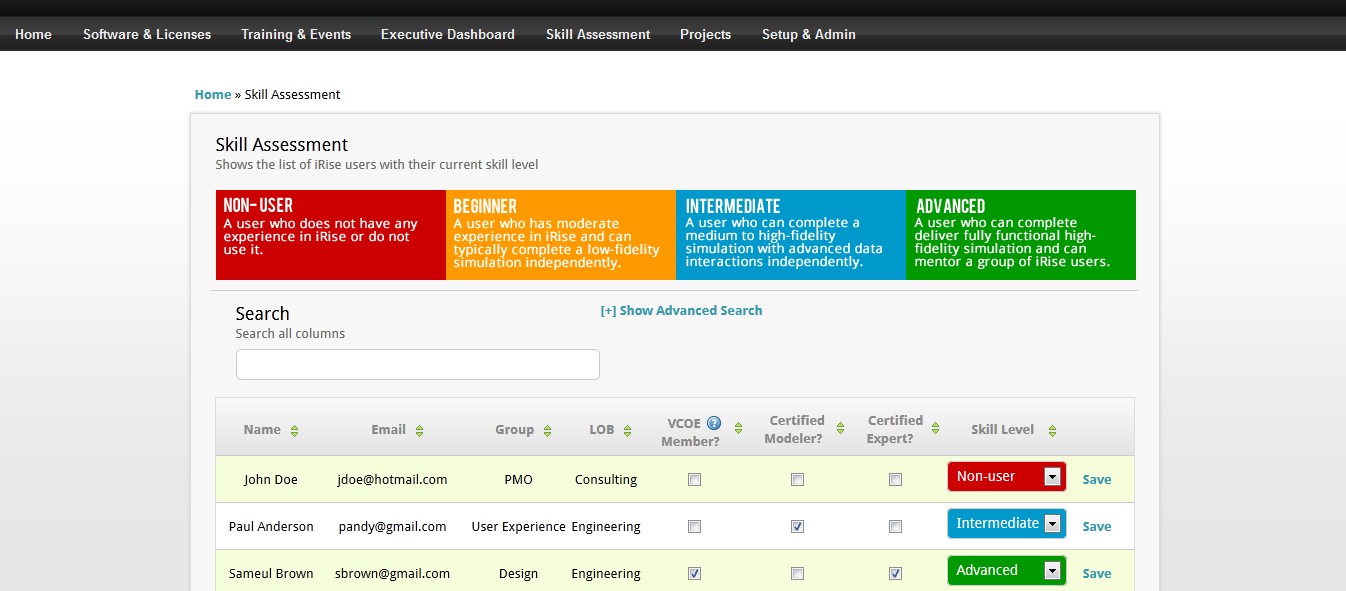Click the Home breadcrumb link
Screen dimensions: 1346x591
213,95
